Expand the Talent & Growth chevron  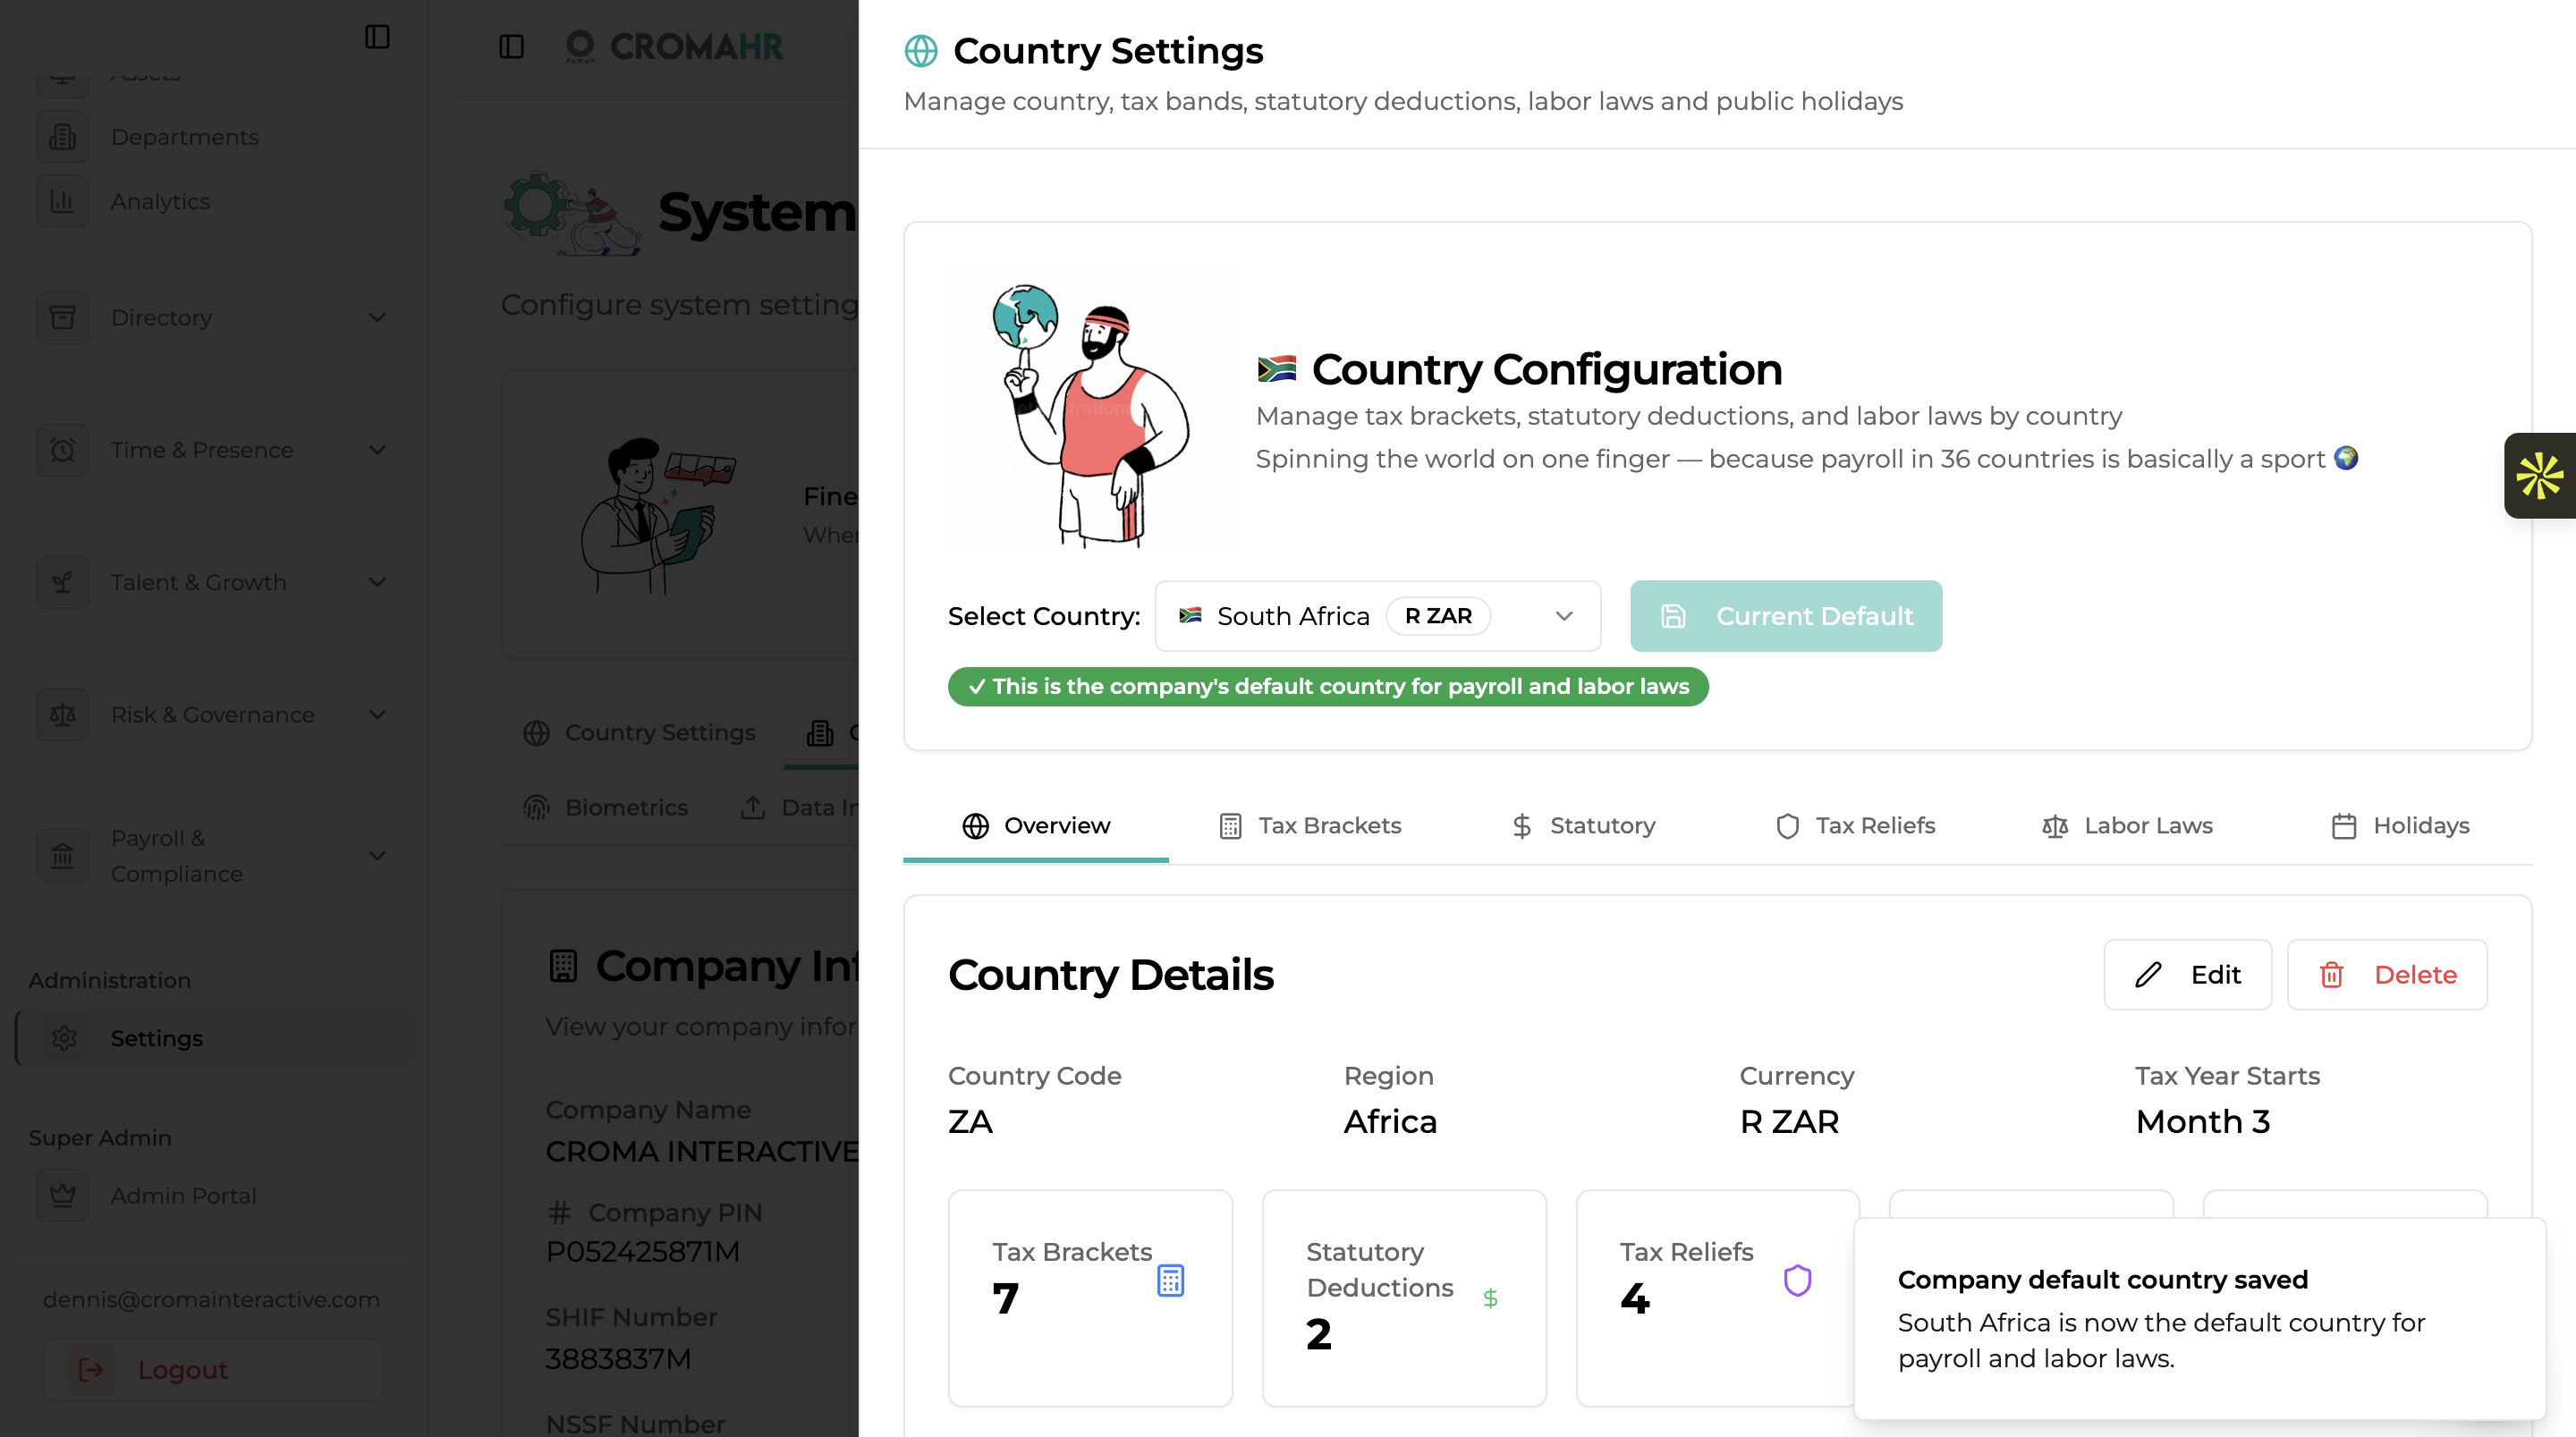[x=377, y=582]
